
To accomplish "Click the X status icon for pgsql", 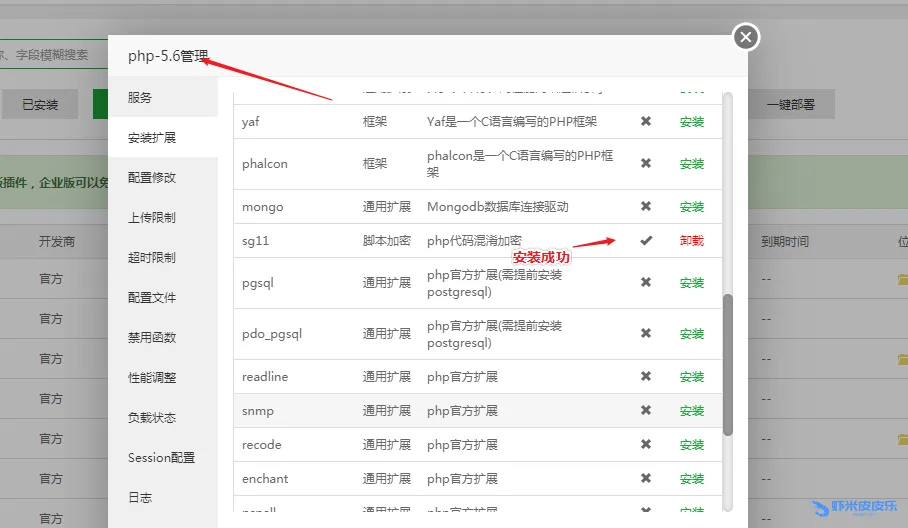I will 646,283.
